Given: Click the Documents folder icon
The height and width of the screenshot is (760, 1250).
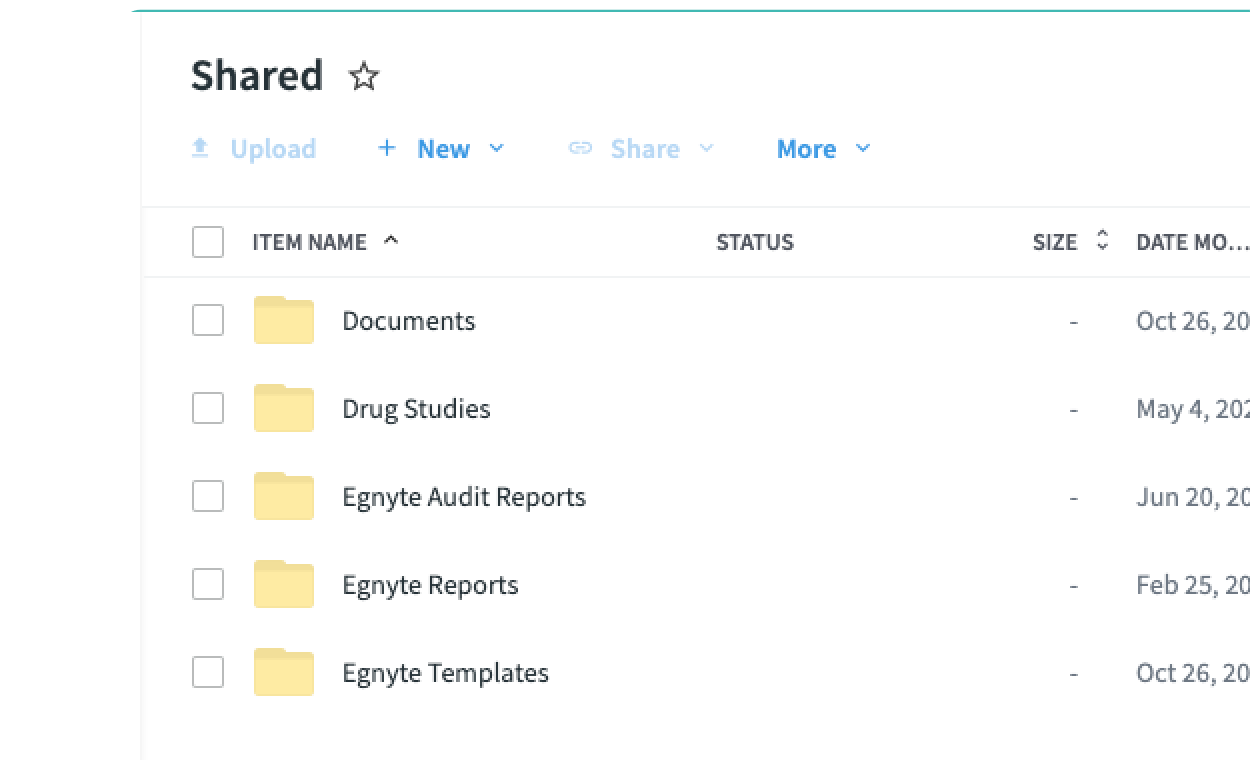Looking at the screenshot, I should [x=283, y=321].
